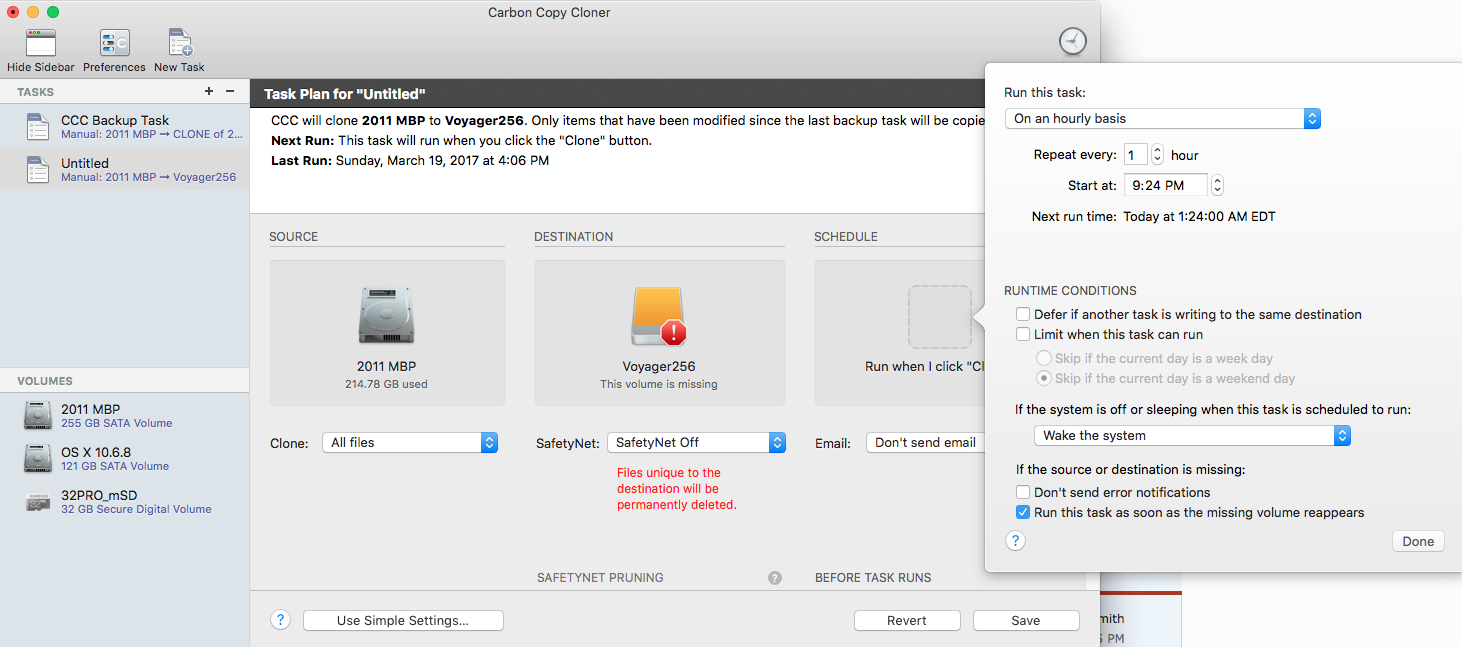
Task: Check Don't send error notifications
Action: tap(1023, 492)
